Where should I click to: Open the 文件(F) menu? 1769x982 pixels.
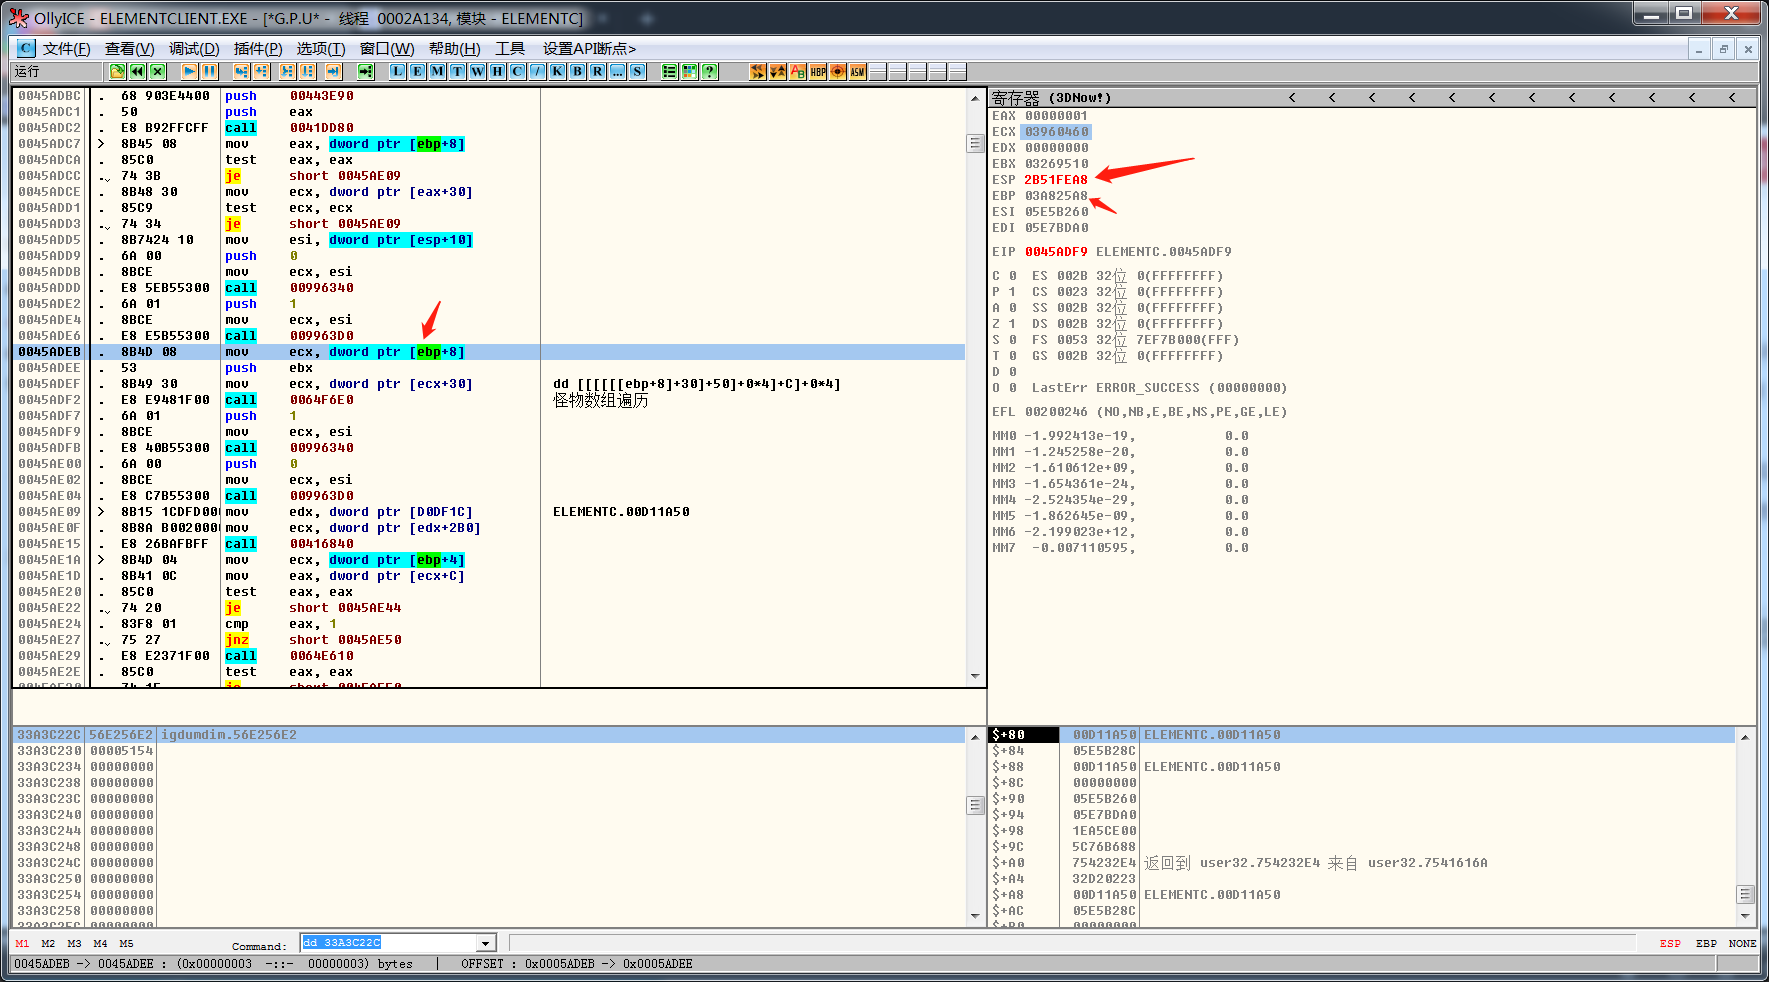pos(67,48)
